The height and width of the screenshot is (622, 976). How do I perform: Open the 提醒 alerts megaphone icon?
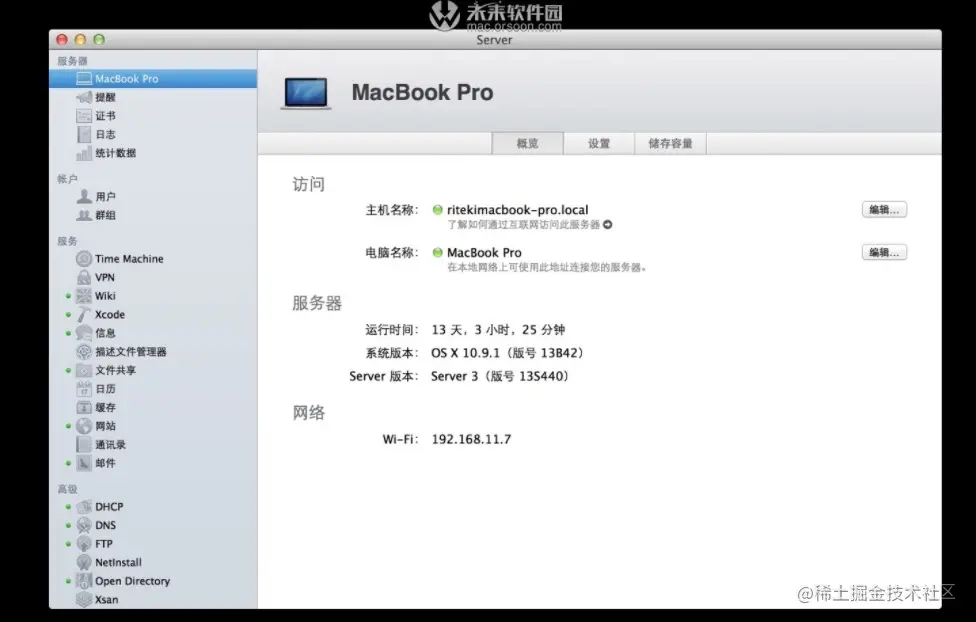84,97
